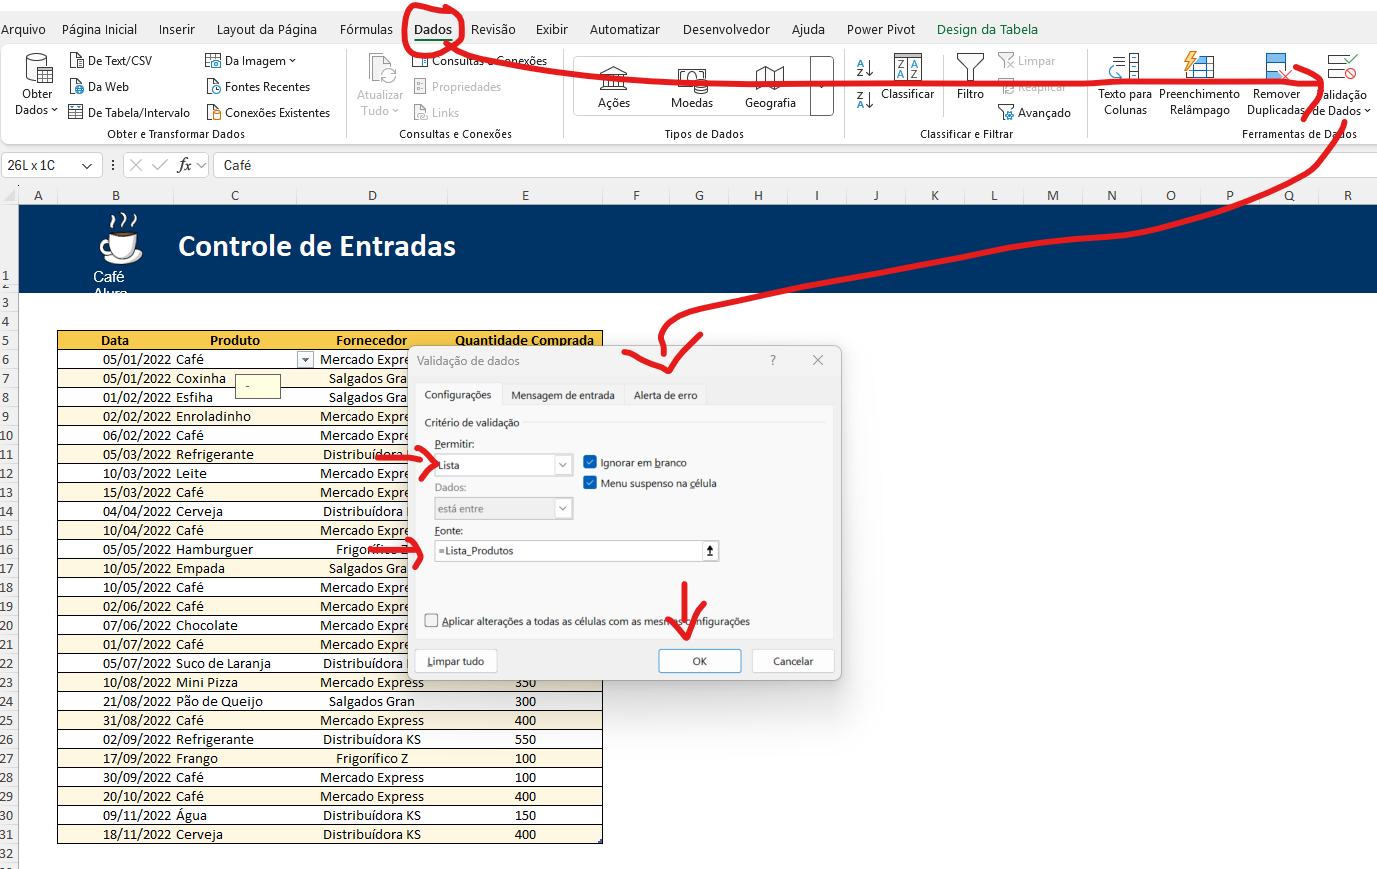1377x869 pixels.
Task: Select the Ações data type
Action: tap(614, 87)
